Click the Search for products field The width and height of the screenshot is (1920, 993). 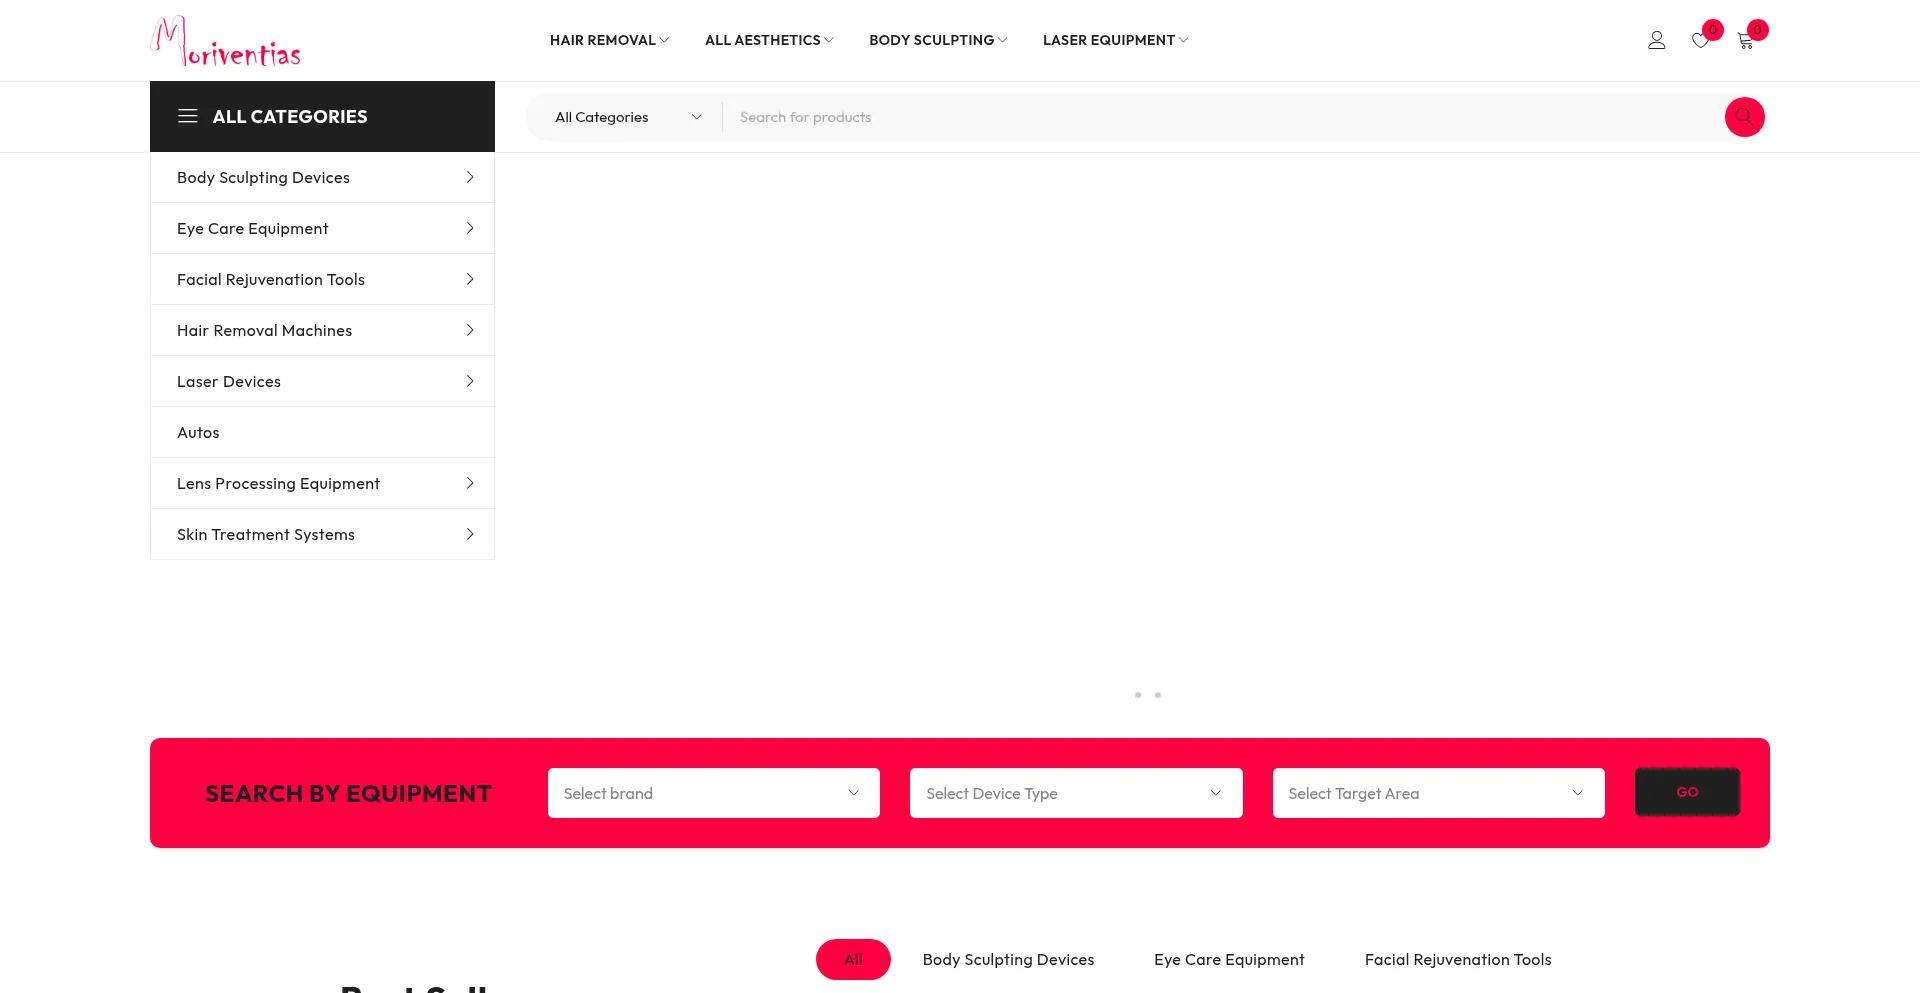coord(1220,117)
